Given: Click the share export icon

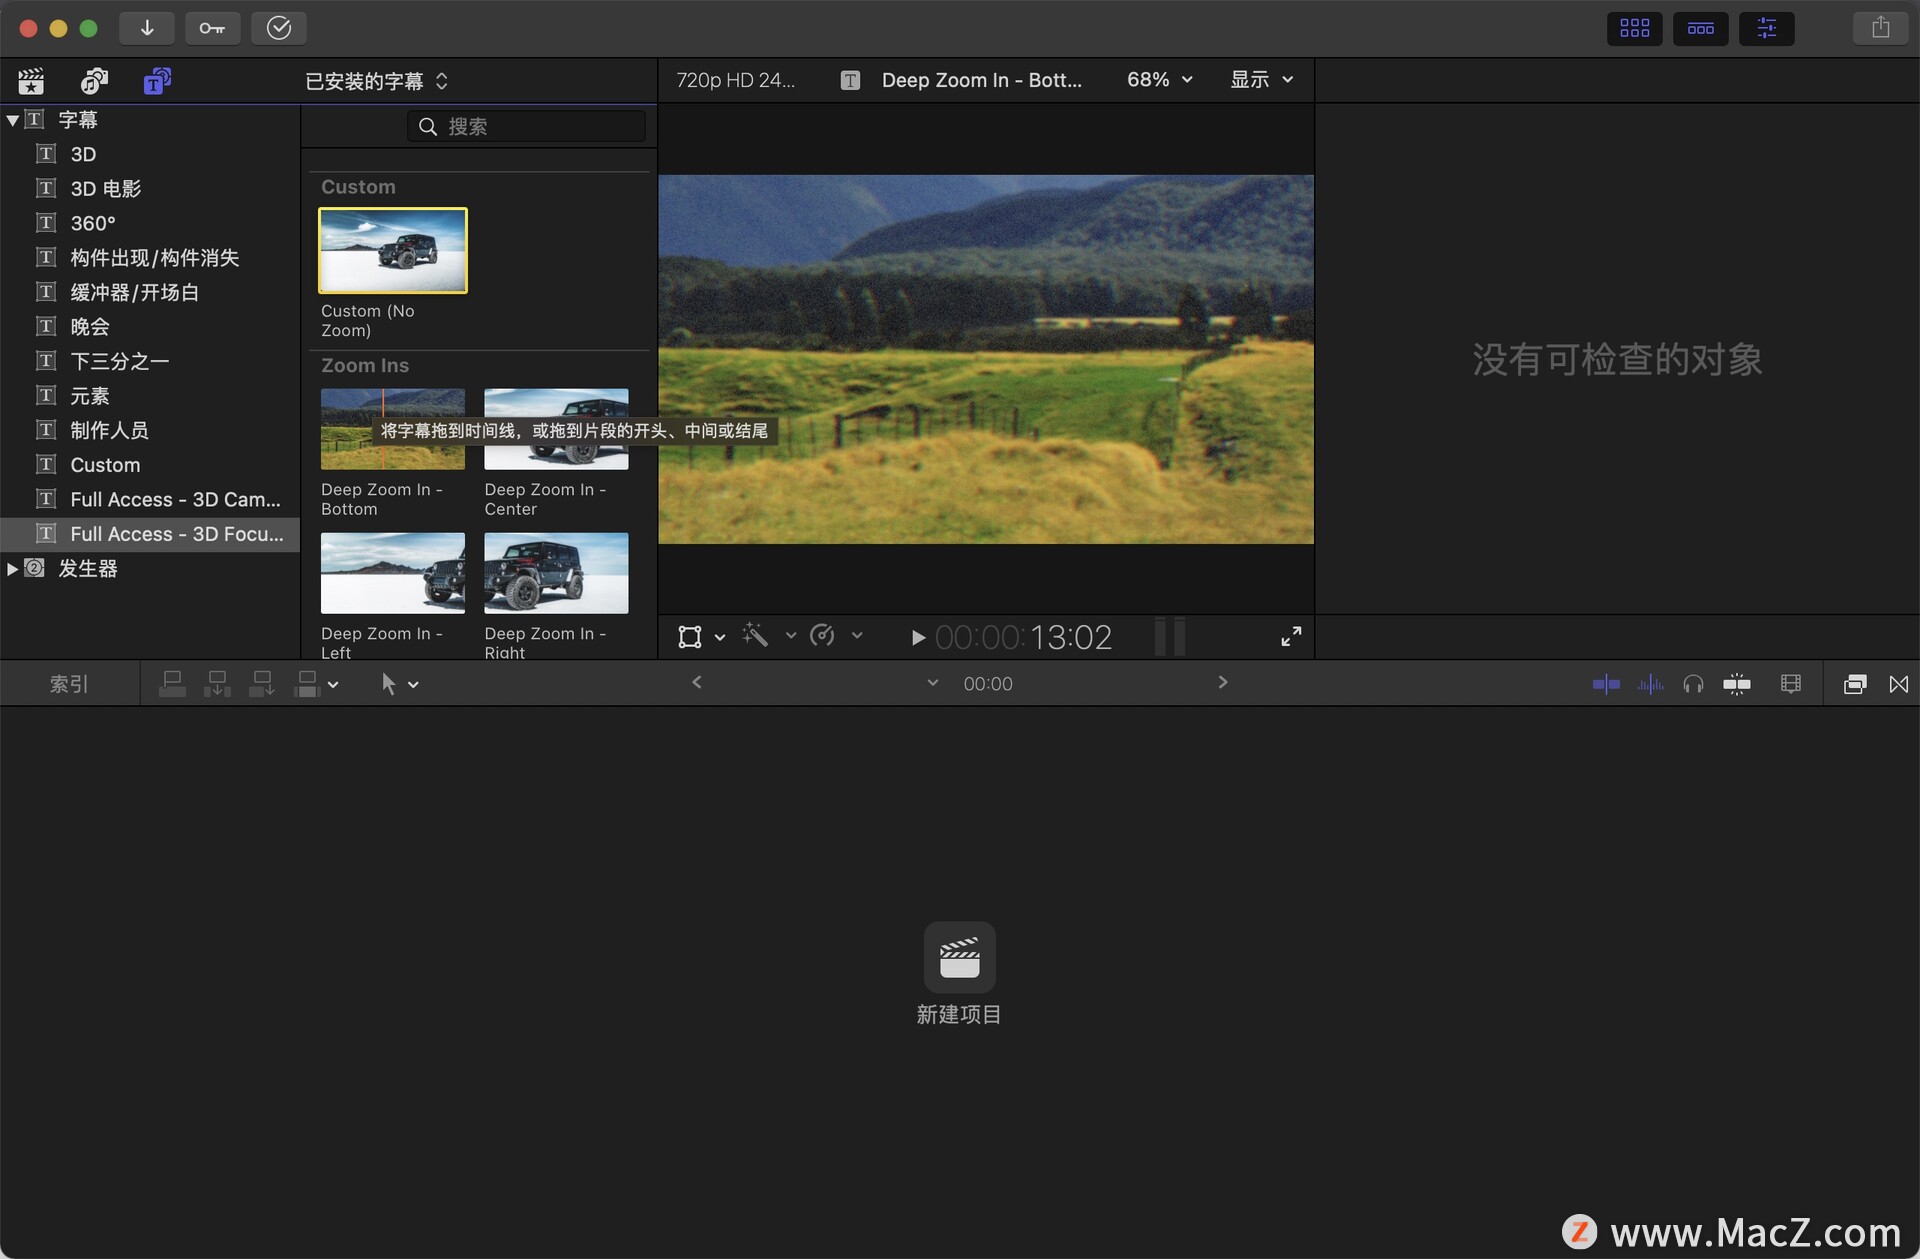Looking at the screenshot, I should (1880, 28).
